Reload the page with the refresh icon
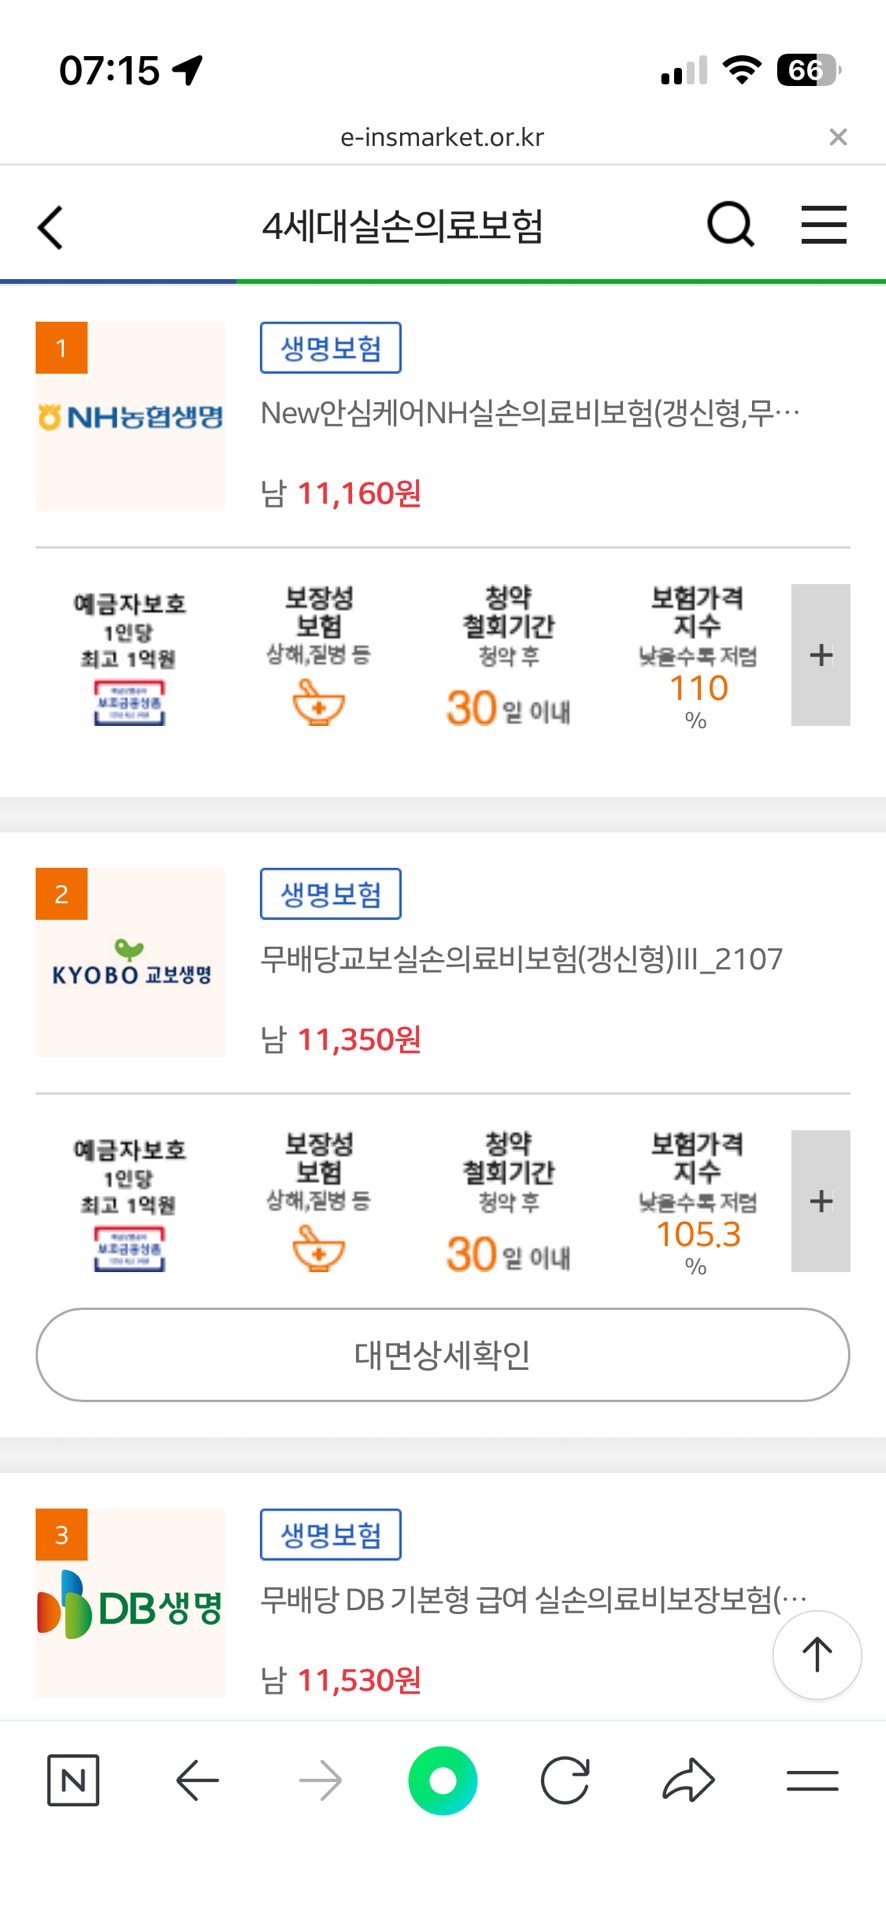The image size is (886, 1920). [565, 1780]
